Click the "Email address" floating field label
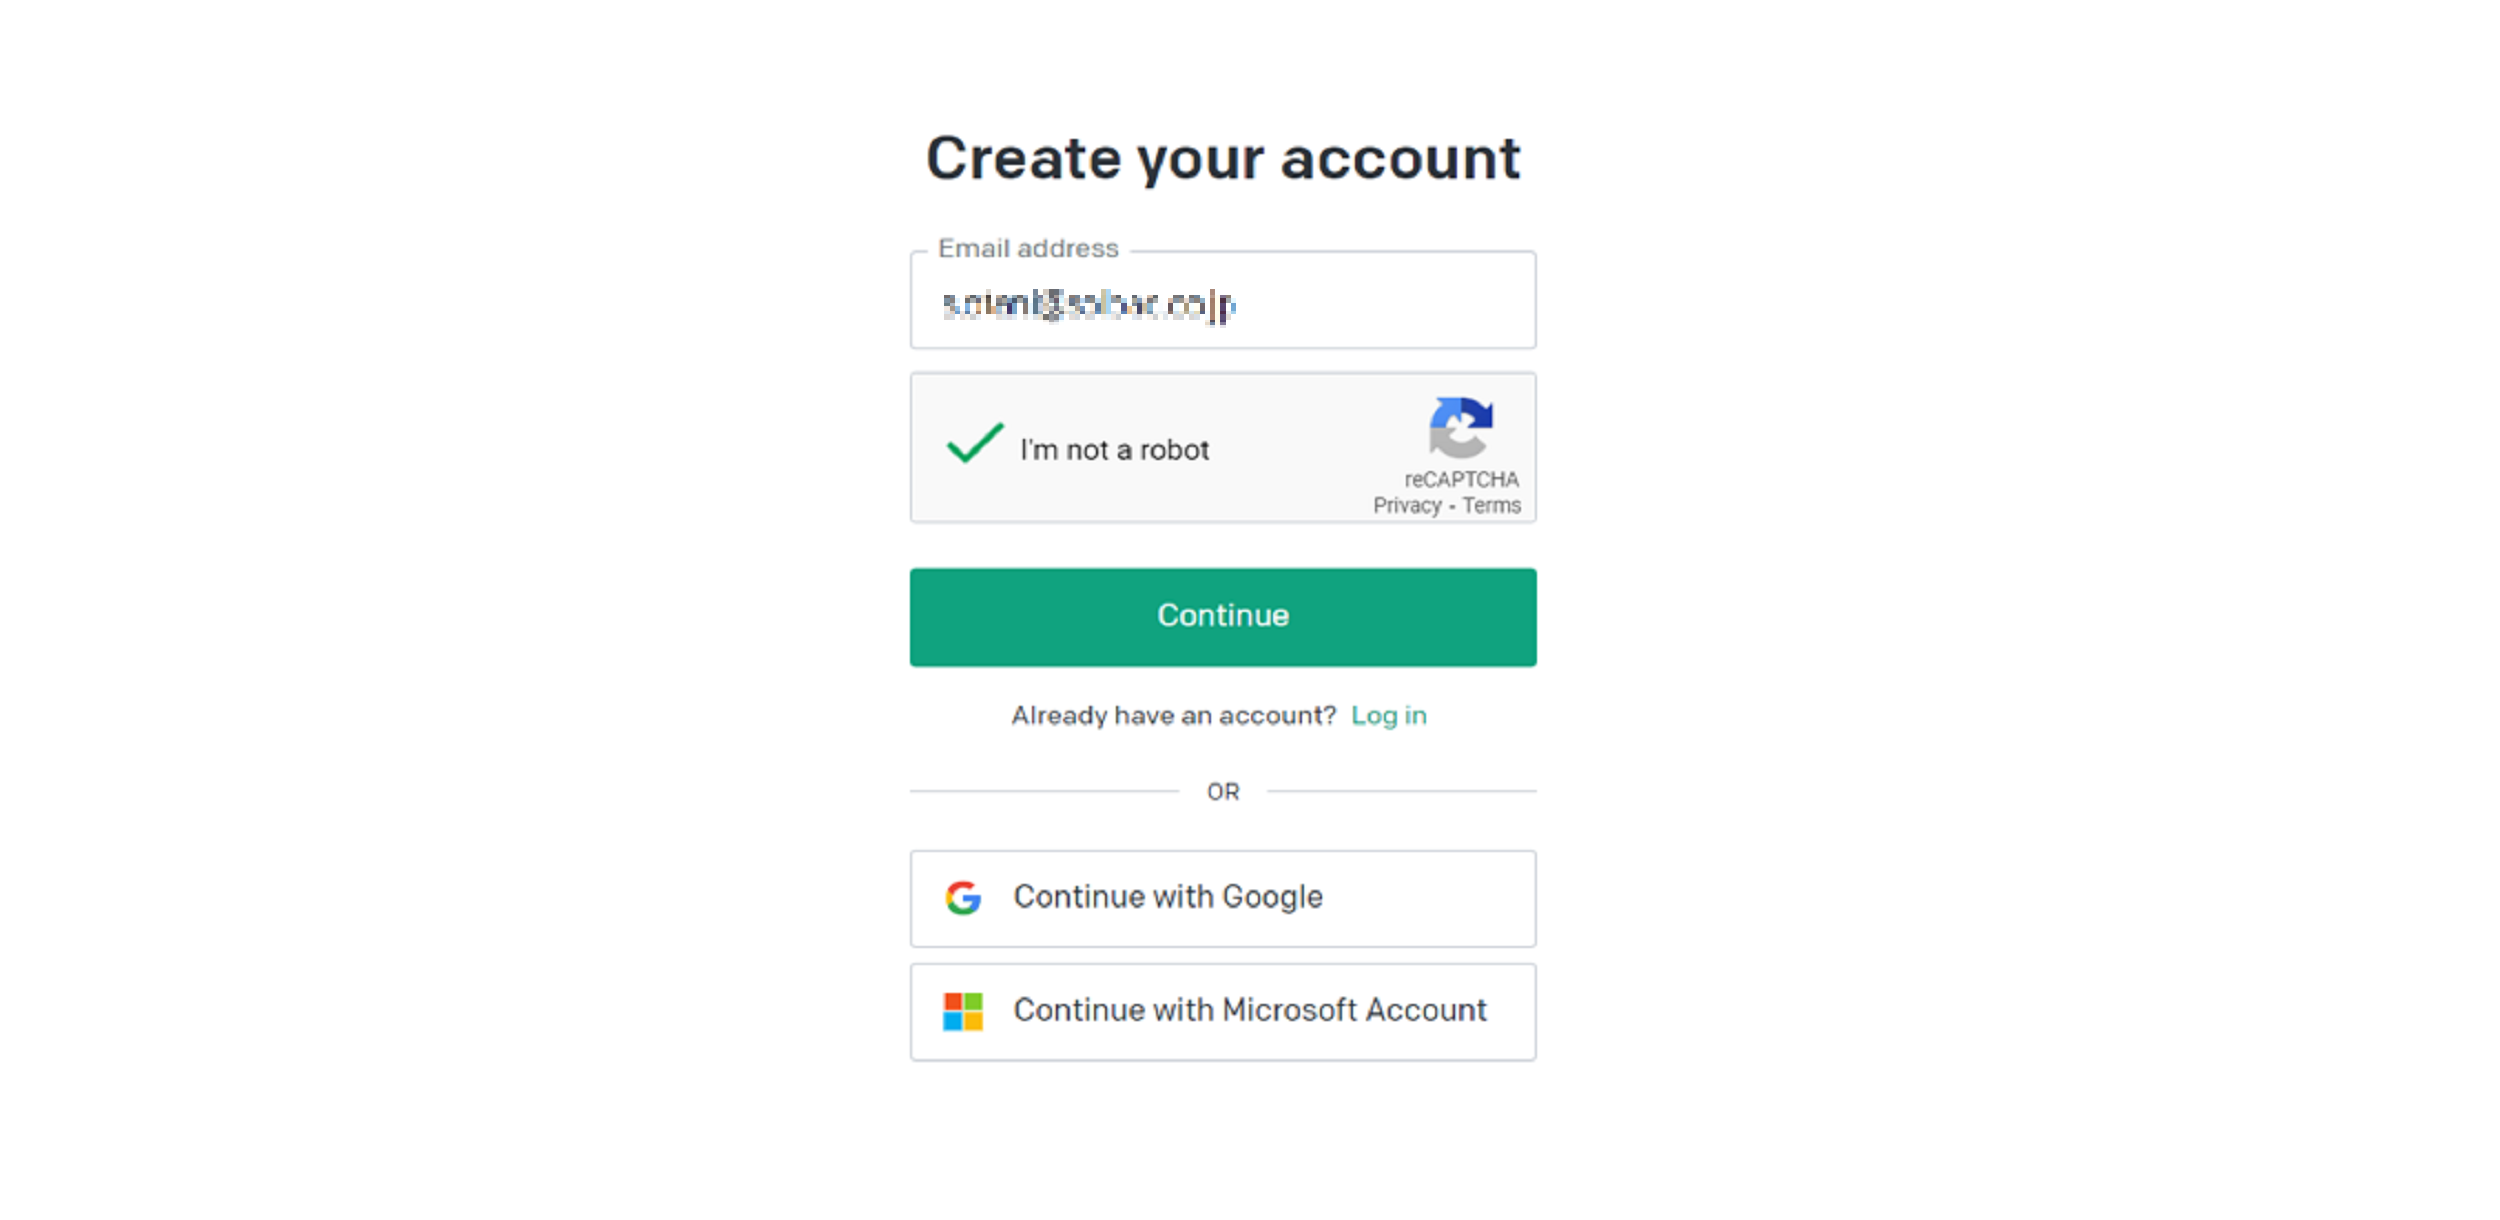Image resolution: width=2500 pixels, height=1220 pixels. coord(1028,248)
